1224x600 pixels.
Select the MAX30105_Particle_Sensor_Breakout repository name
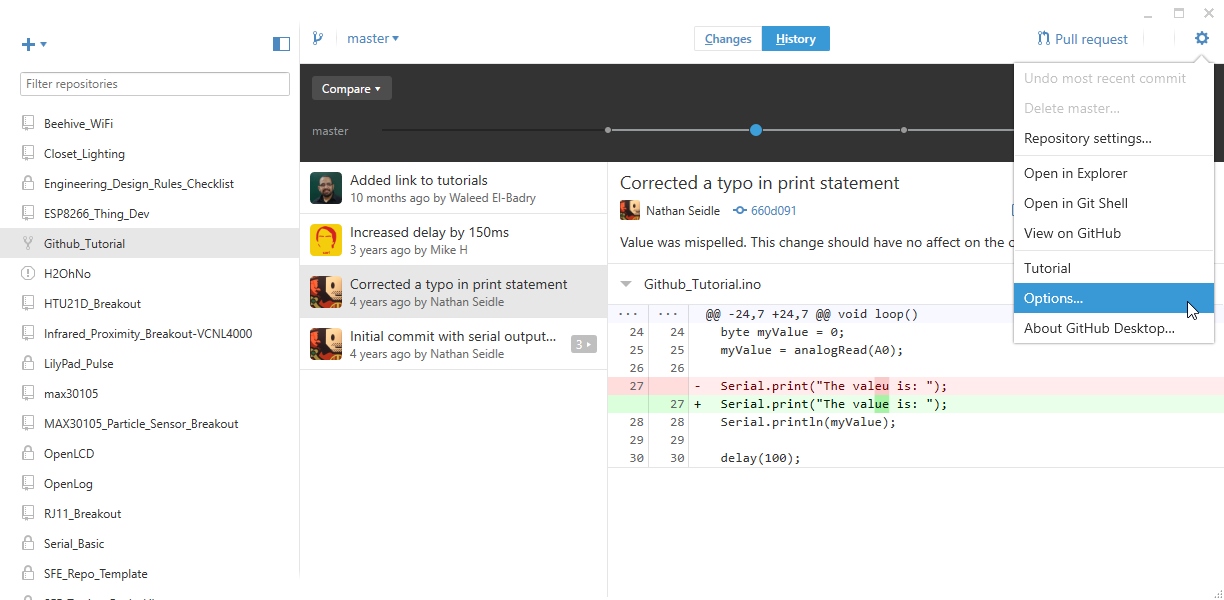(x=141, y=424)
